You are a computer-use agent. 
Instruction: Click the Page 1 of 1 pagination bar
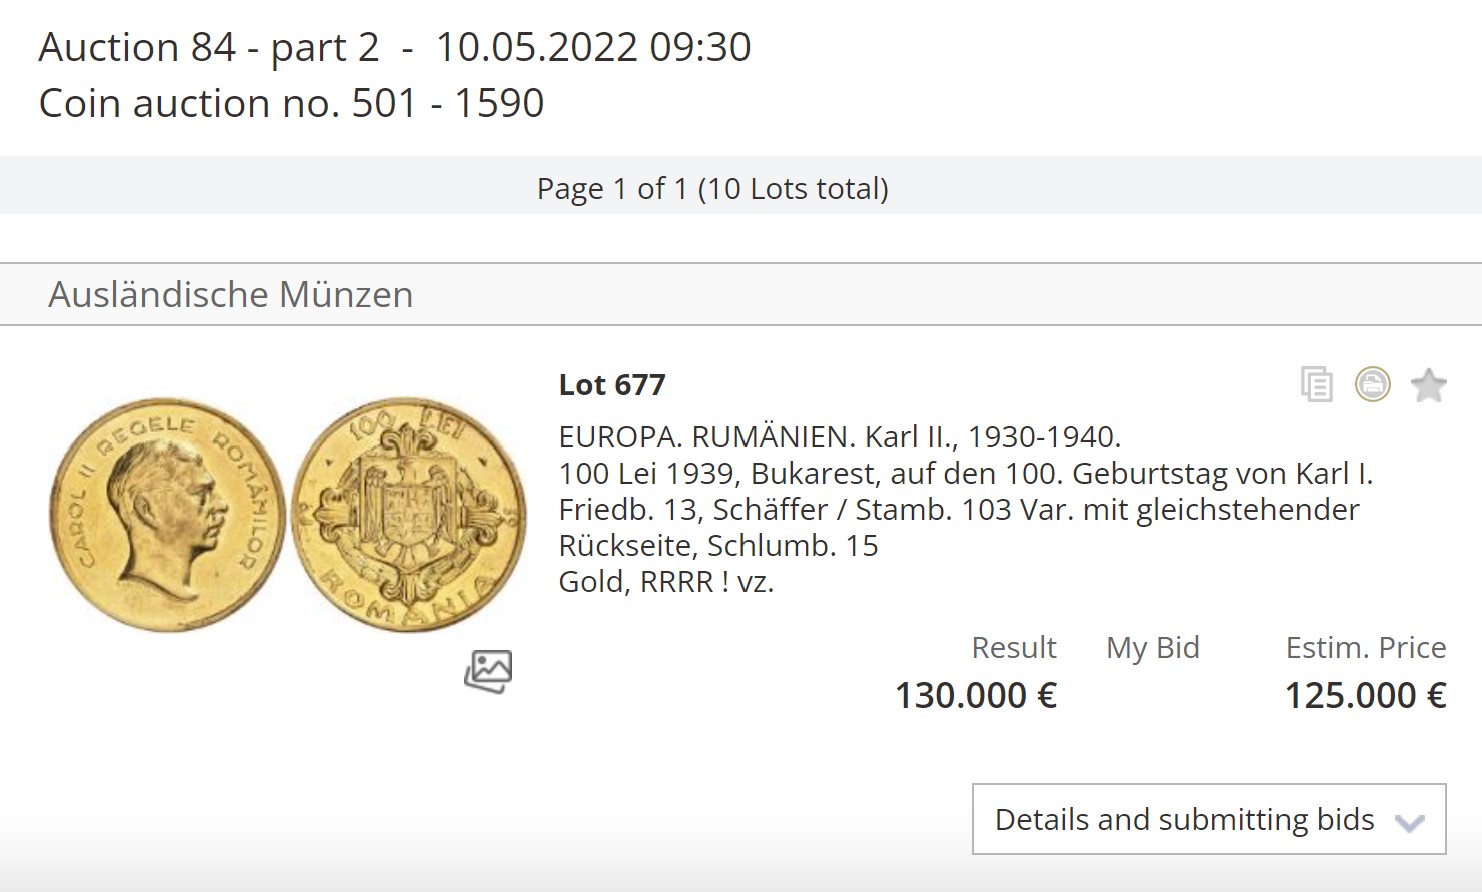pos(712,189)
